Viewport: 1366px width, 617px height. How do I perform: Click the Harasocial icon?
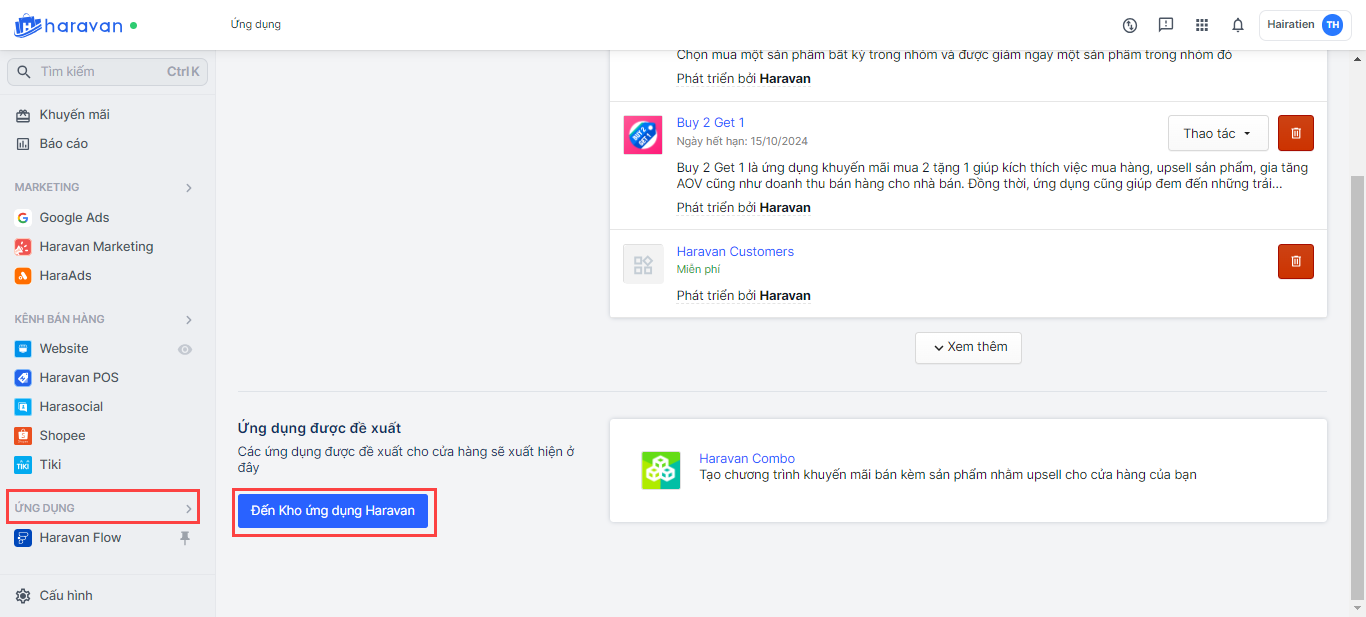click(23, 407)
